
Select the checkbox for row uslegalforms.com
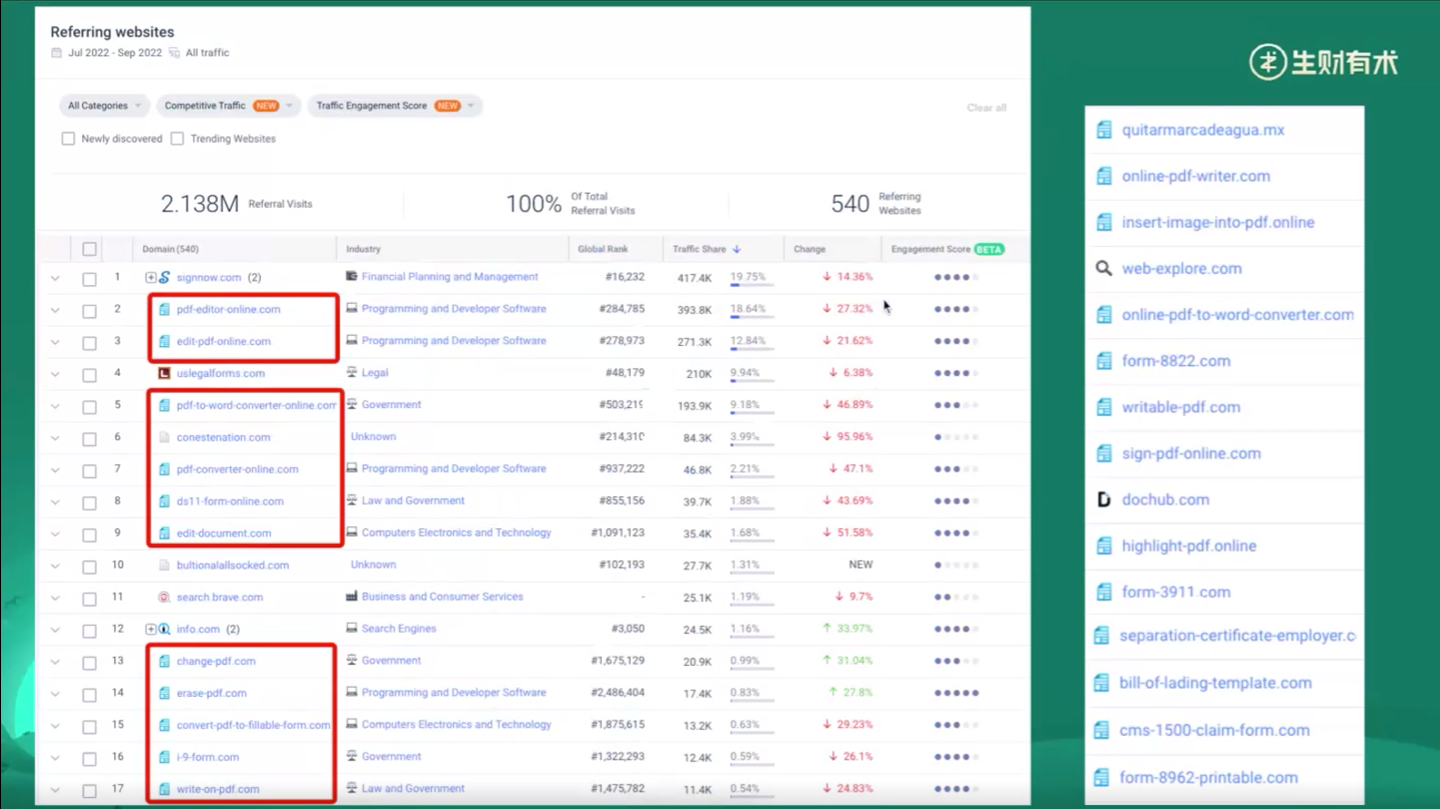[x=89, y=374]
